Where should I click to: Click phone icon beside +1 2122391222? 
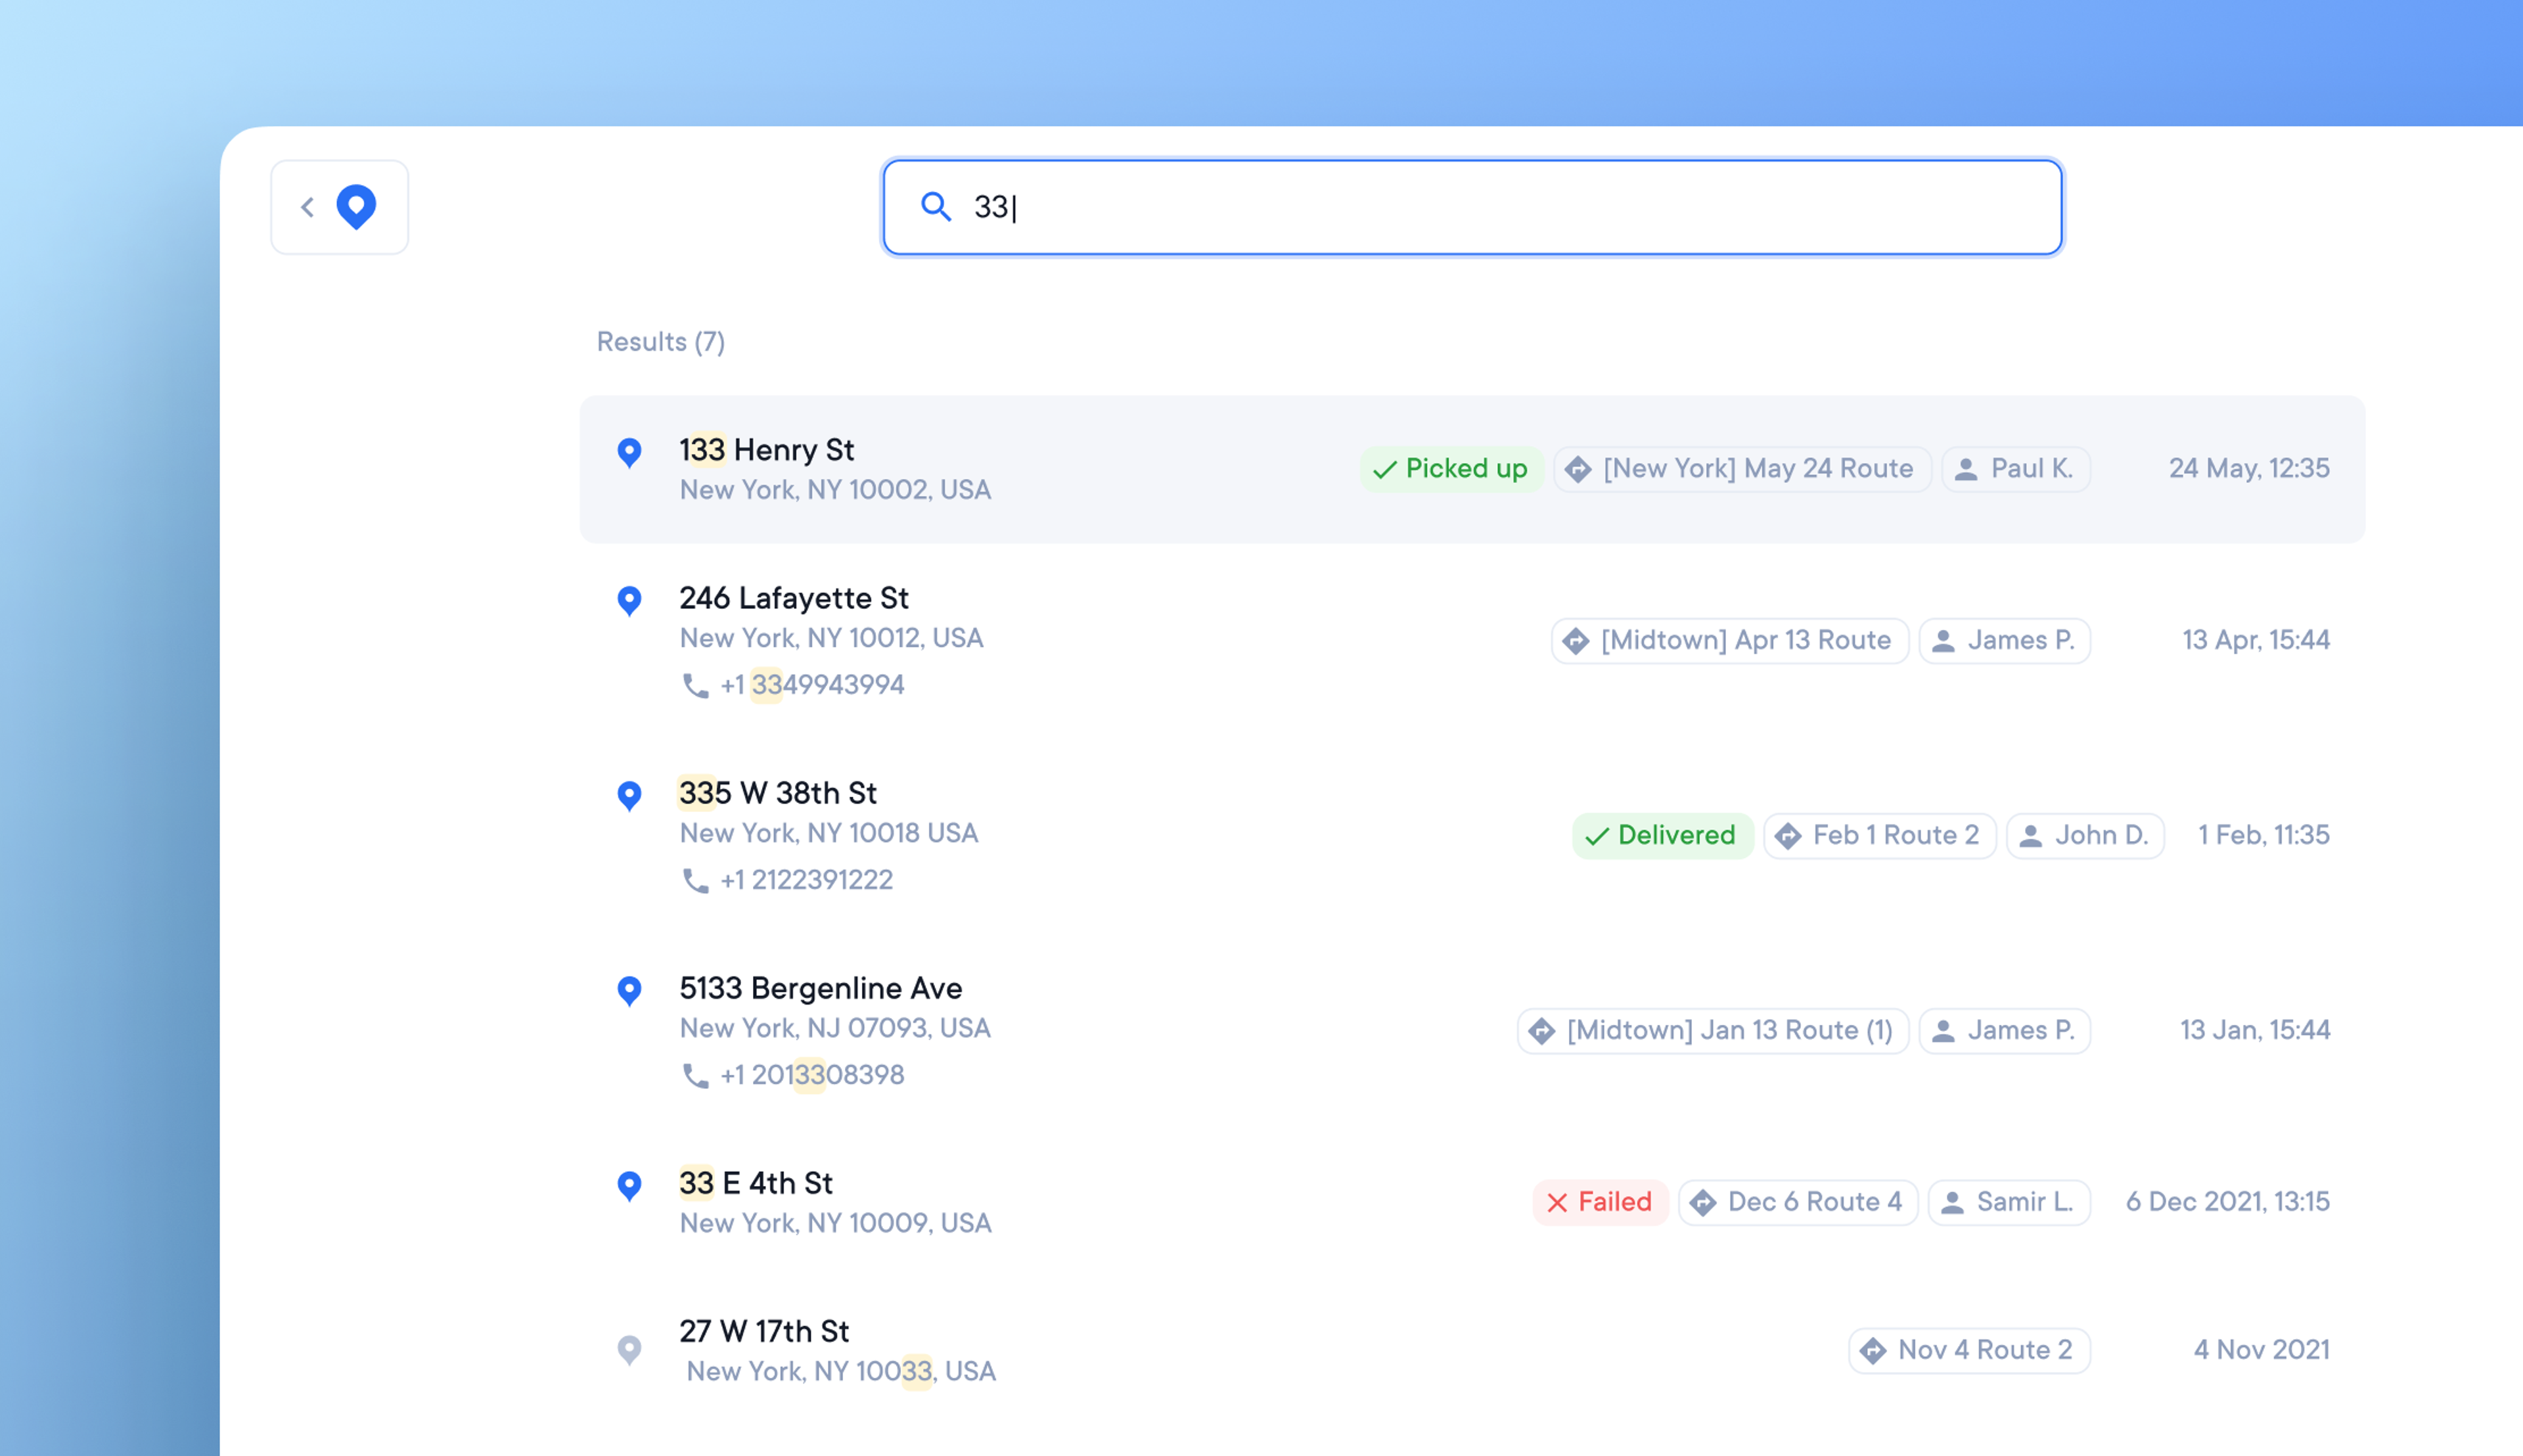695,880
